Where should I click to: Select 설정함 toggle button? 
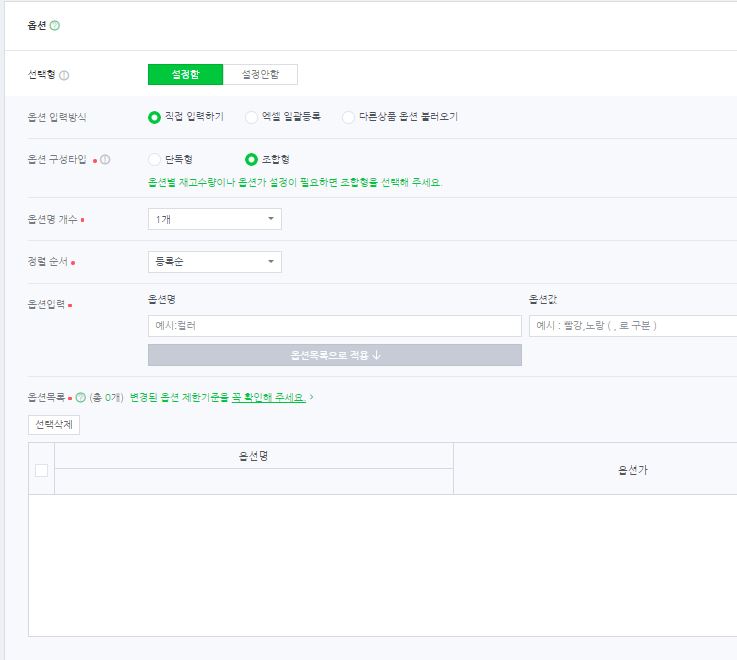pyautogui.click(x=185, y=74)
